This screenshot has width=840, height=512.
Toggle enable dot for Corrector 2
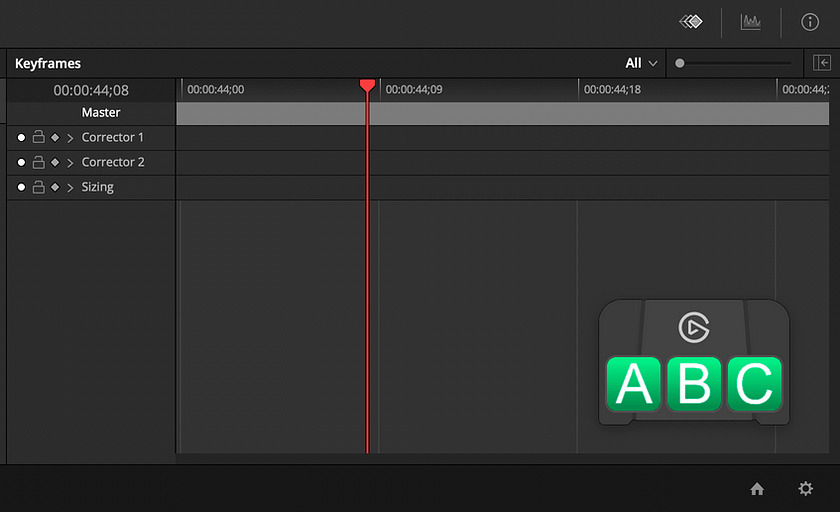tap(21, 162)
